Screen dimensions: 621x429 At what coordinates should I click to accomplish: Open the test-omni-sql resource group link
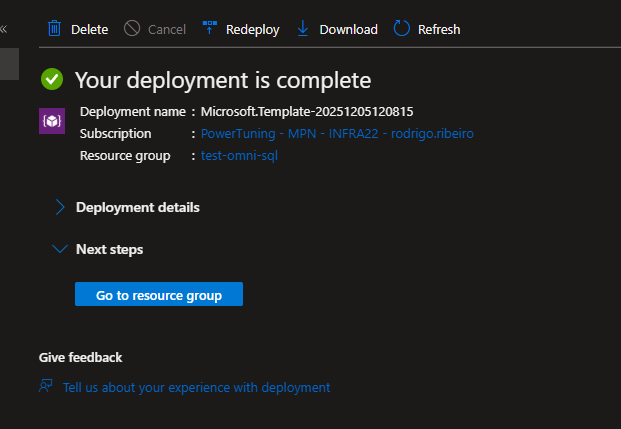(x=239, y=156)
